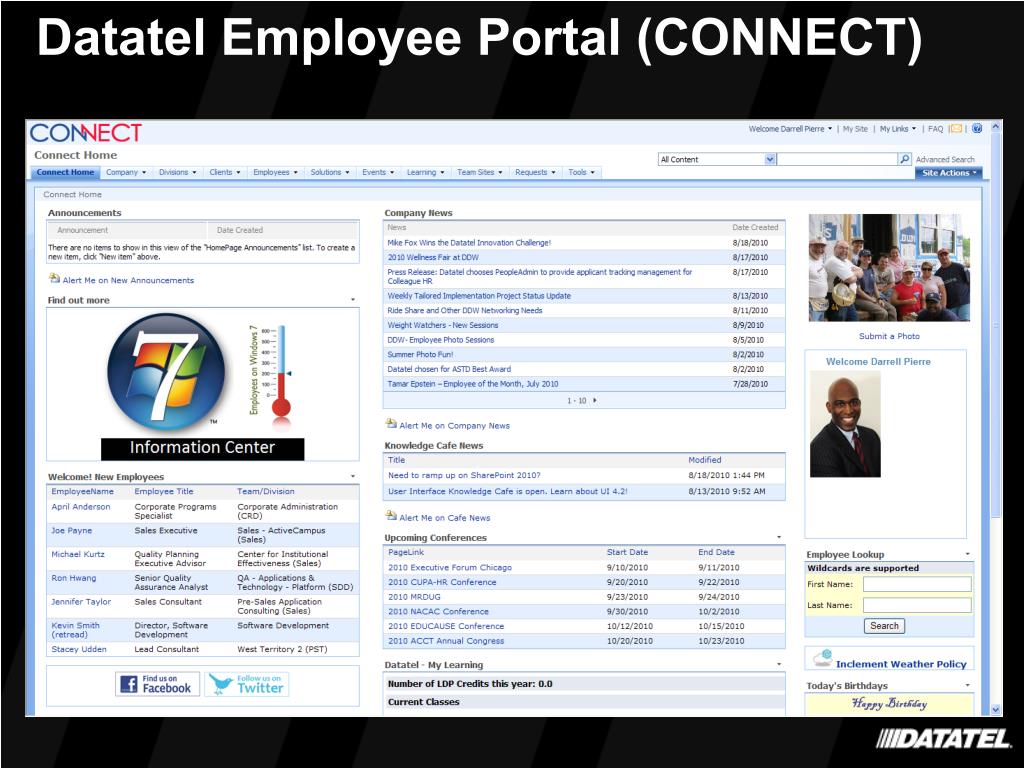Expand the Welcome! New Employees web part menu
This screenshot has height=768, width=1024.
[x=353, y=477]
